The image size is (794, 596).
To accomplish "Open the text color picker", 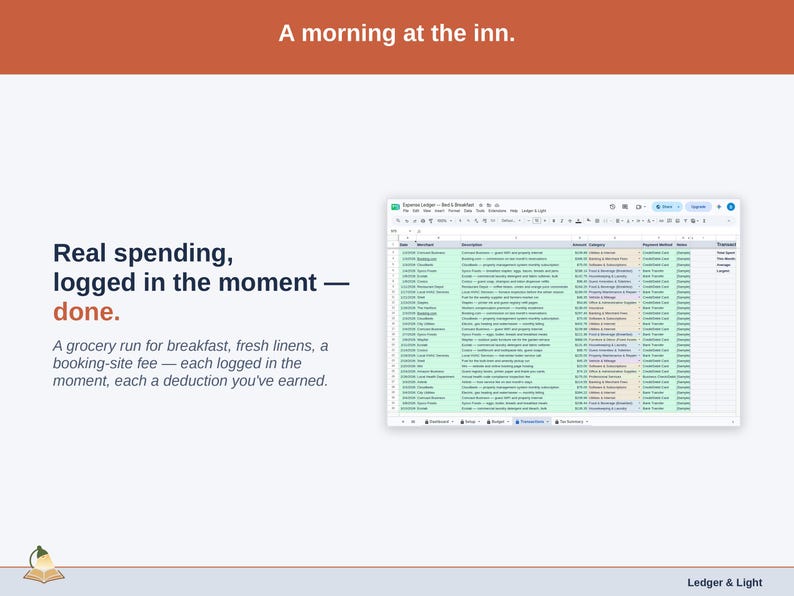I will click(578, 221).
